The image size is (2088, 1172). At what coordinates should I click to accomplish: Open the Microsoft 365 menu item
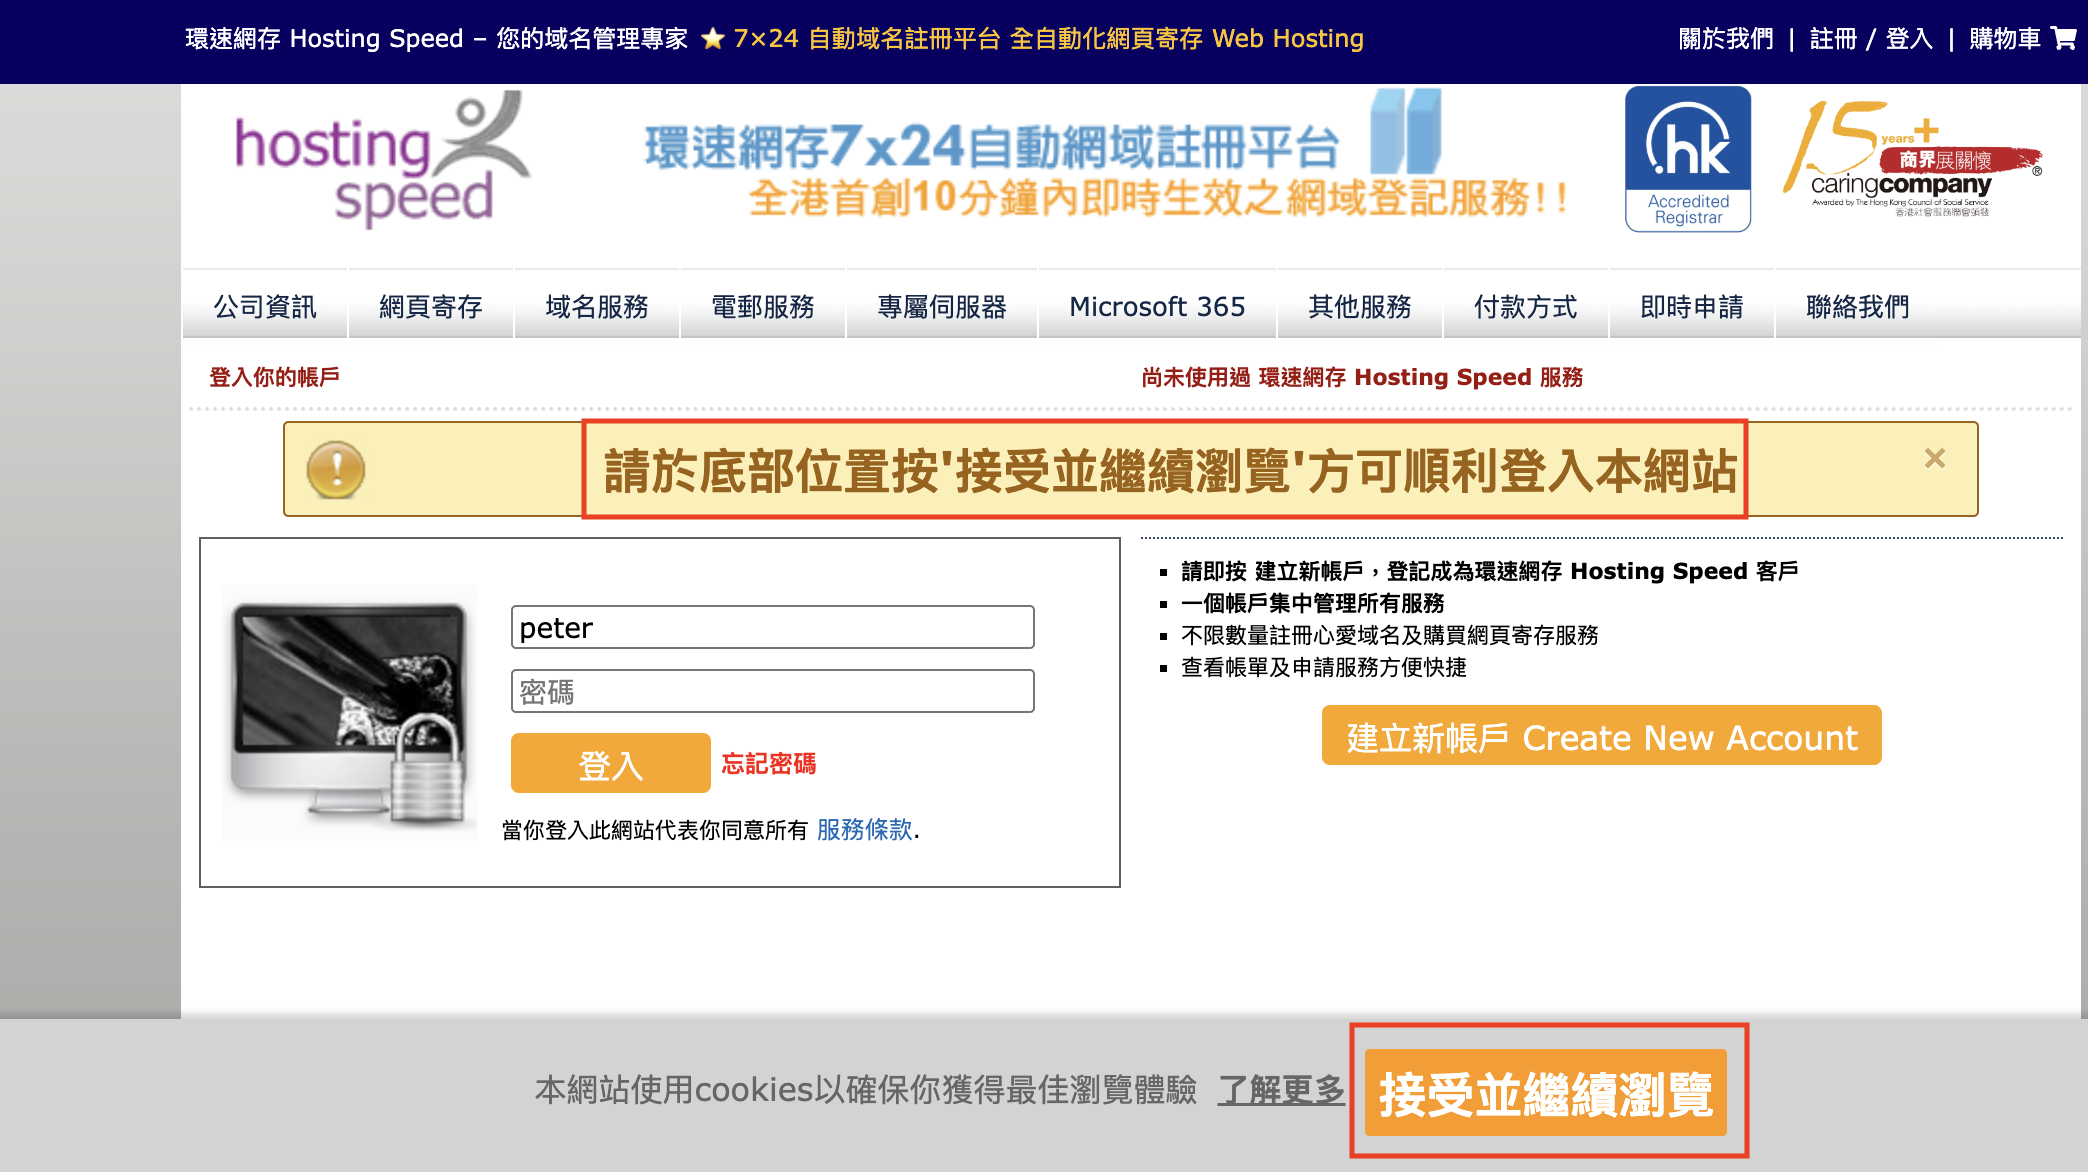click(x=1157, y=306)
